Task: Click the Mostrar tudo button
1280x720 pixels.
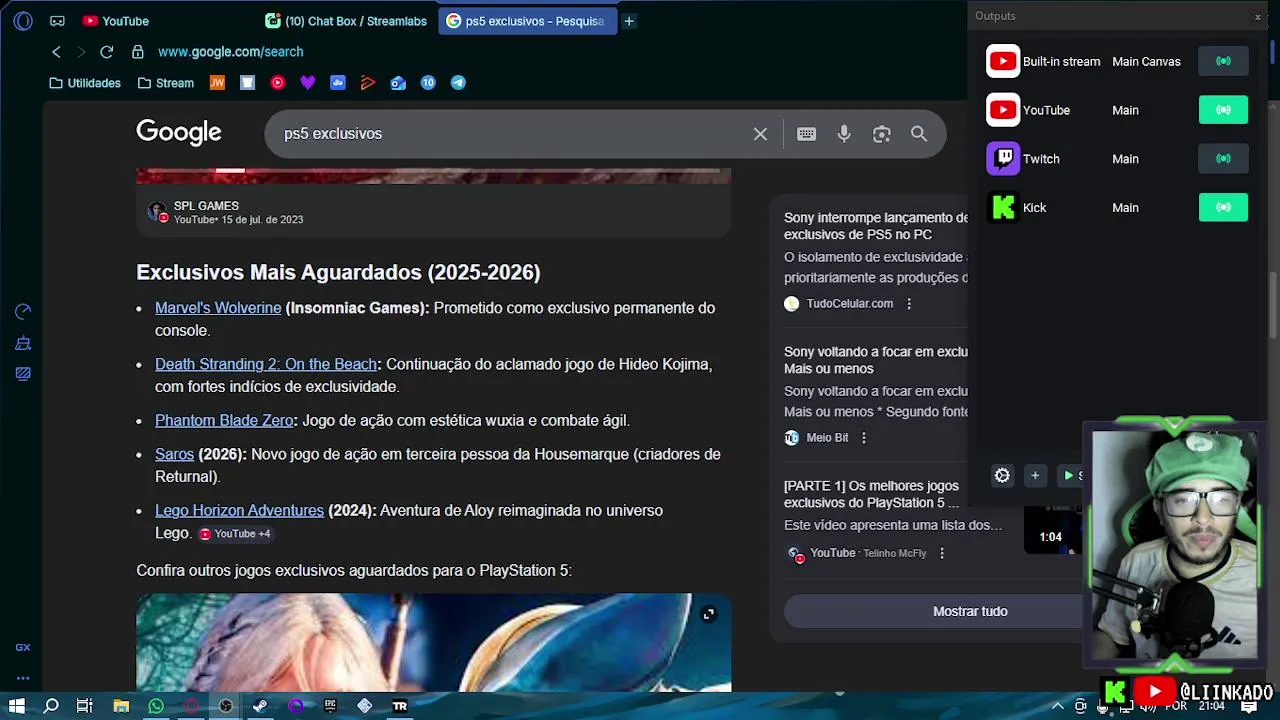Action: [970, 611]
